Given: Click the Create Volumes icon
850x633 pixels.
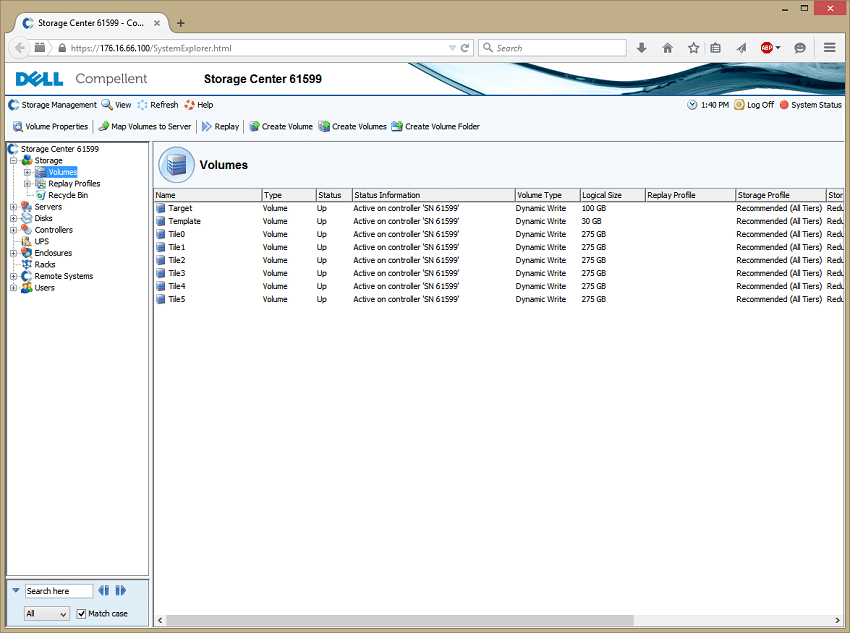Looking at the screenshot, I should 324,126.
